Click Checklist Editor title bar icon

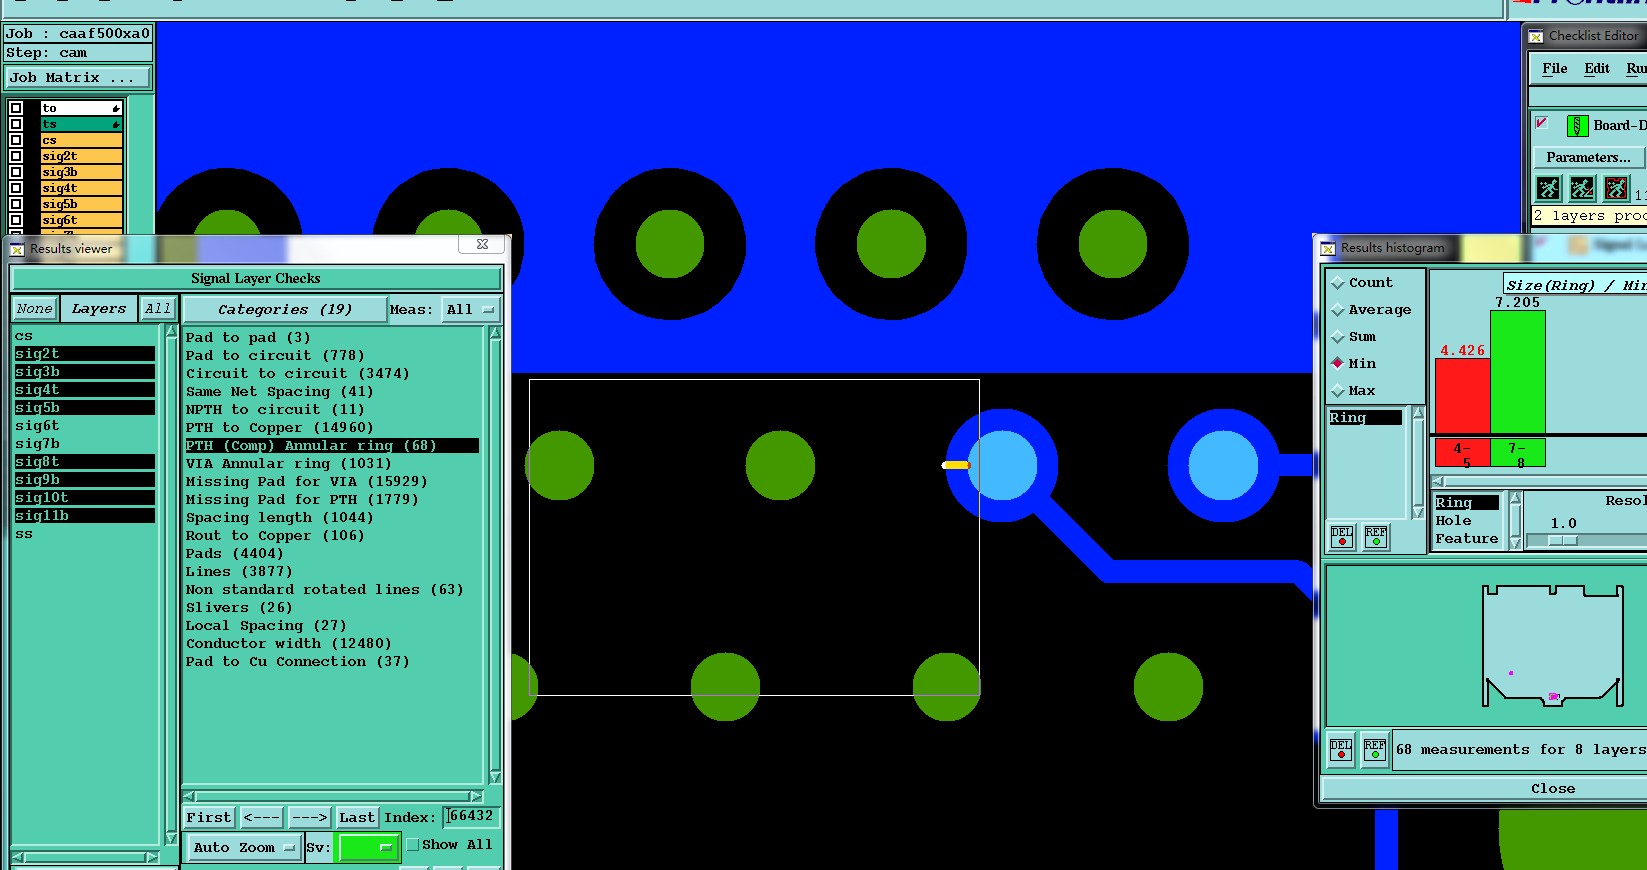[1536, 36]
